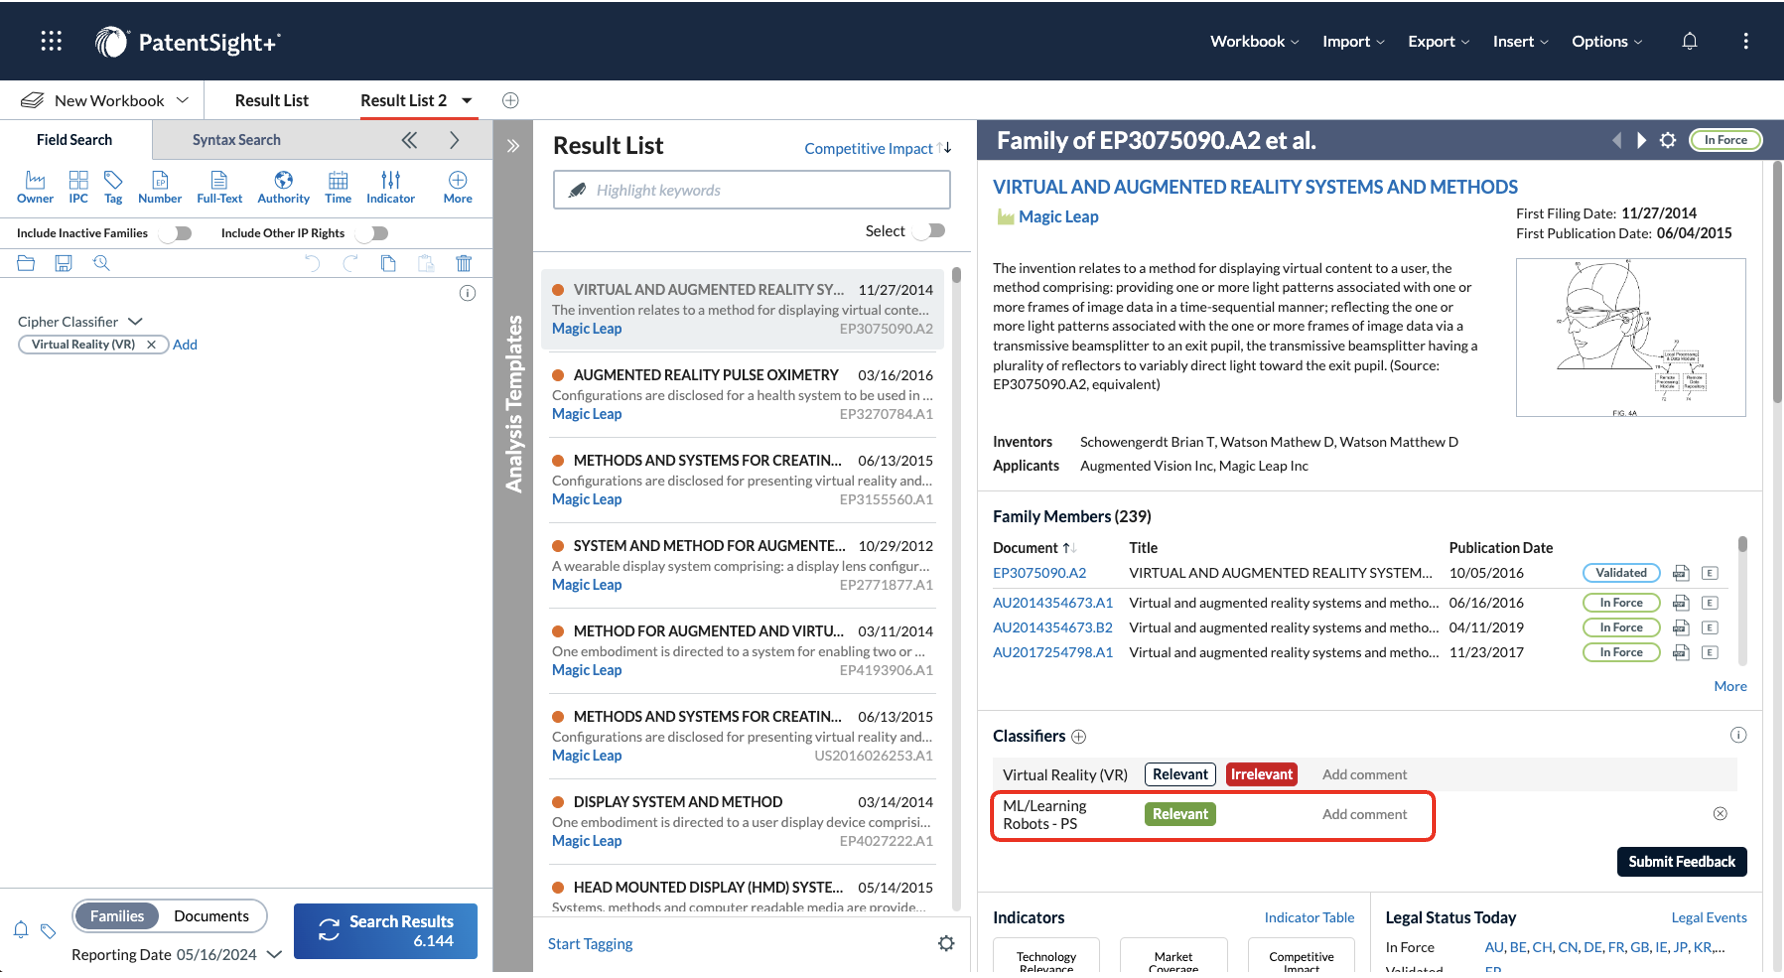Open family detail settings gear
The height and width of the screenshot is (978, 1784).
pyautogui.click(x=1668, y=140)
